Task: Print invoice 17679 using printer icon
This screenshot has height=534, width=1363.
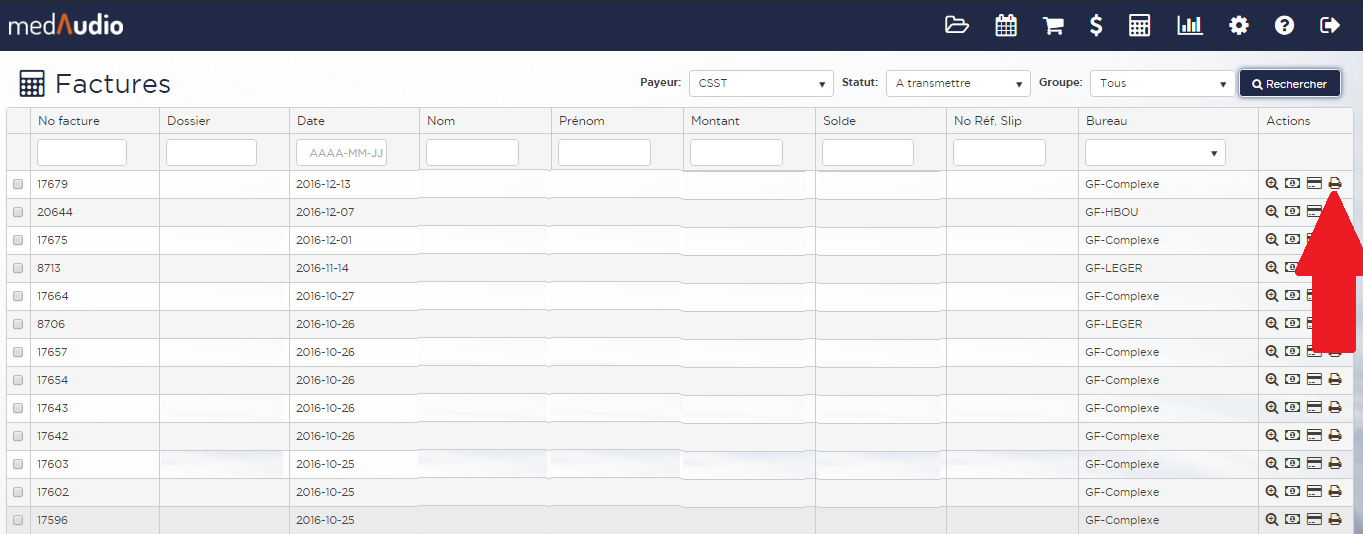Action: [1334, 184]
